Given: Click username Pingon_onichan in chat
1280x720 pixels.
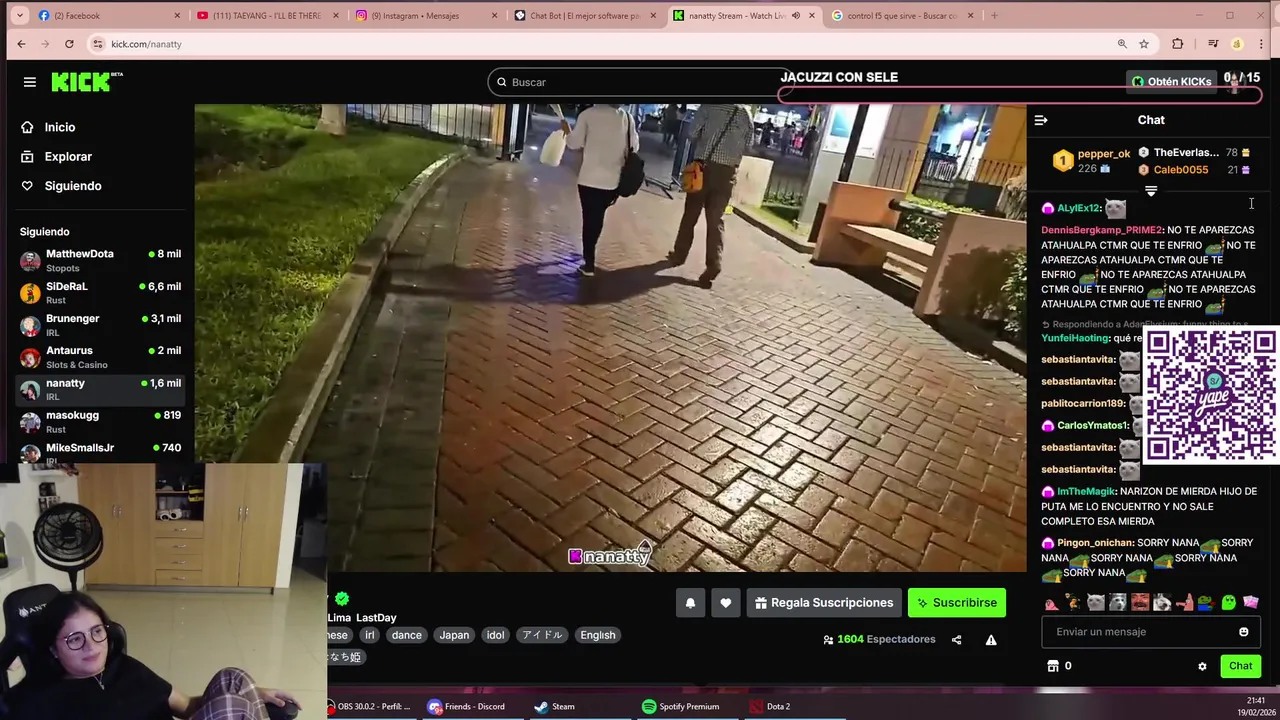Looking at the screenshot, I should pos(1094,543).
